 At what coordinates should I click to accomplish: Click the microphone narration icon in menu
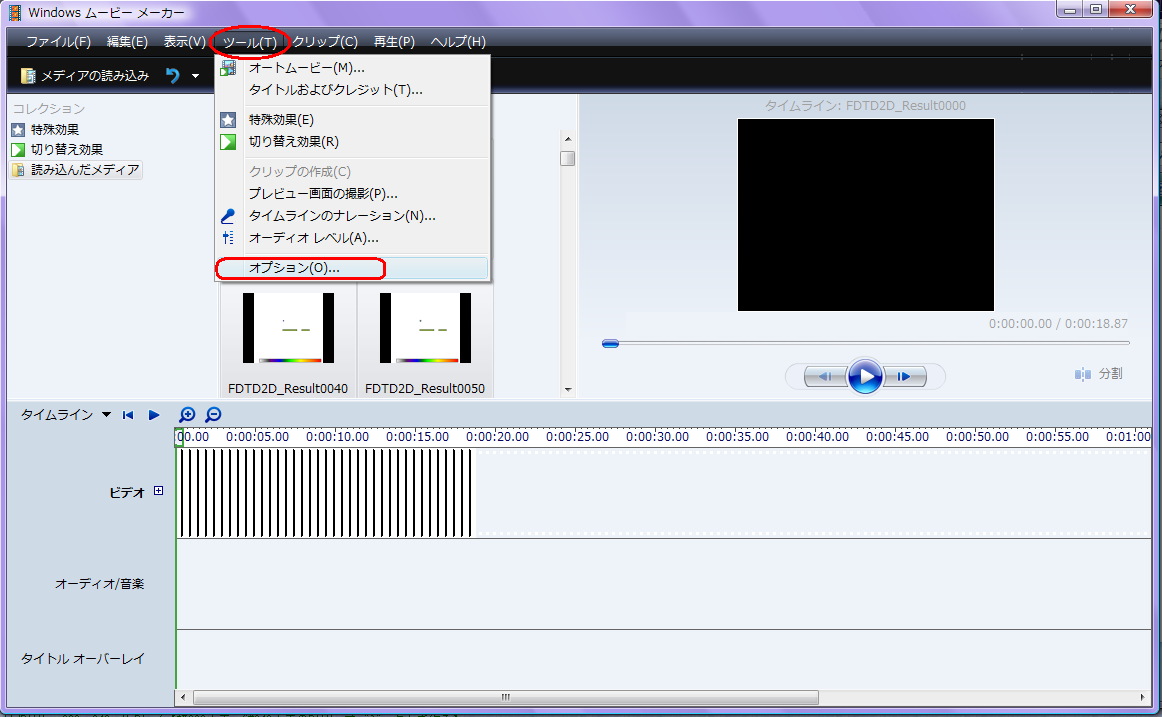[228, 216]
